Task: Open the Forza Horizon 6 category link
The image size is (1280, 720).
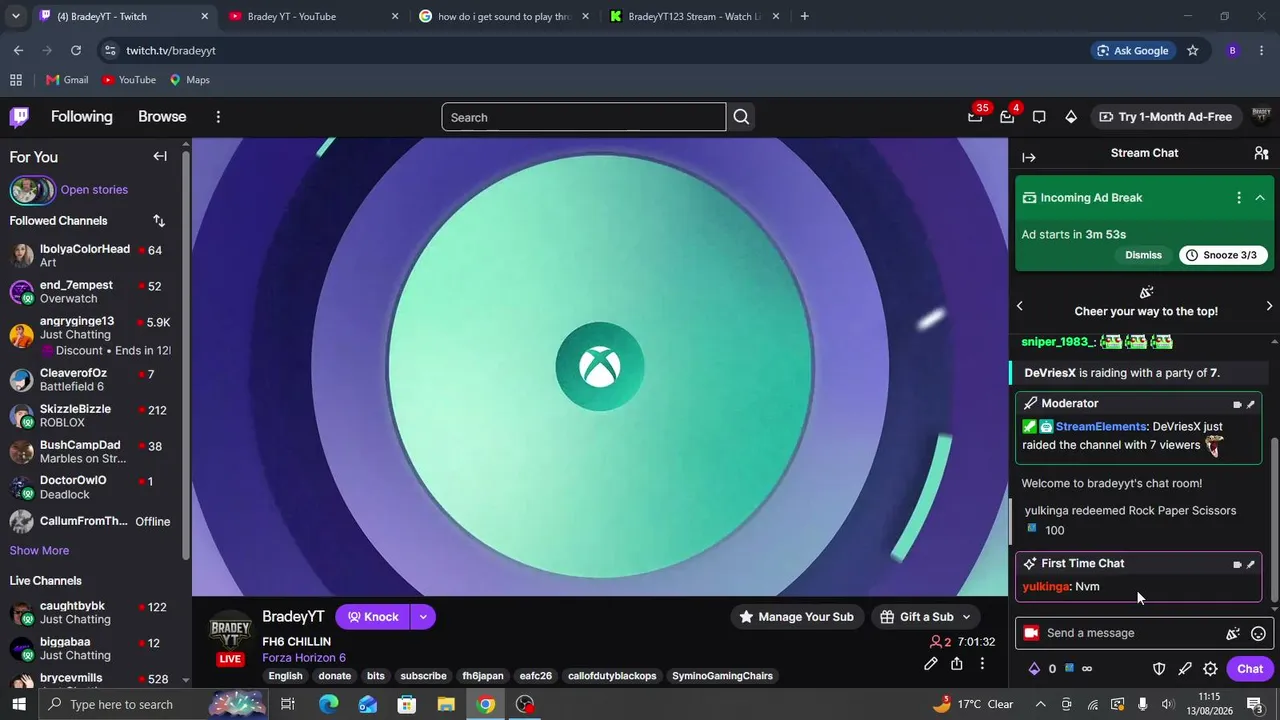Action: 304,658
